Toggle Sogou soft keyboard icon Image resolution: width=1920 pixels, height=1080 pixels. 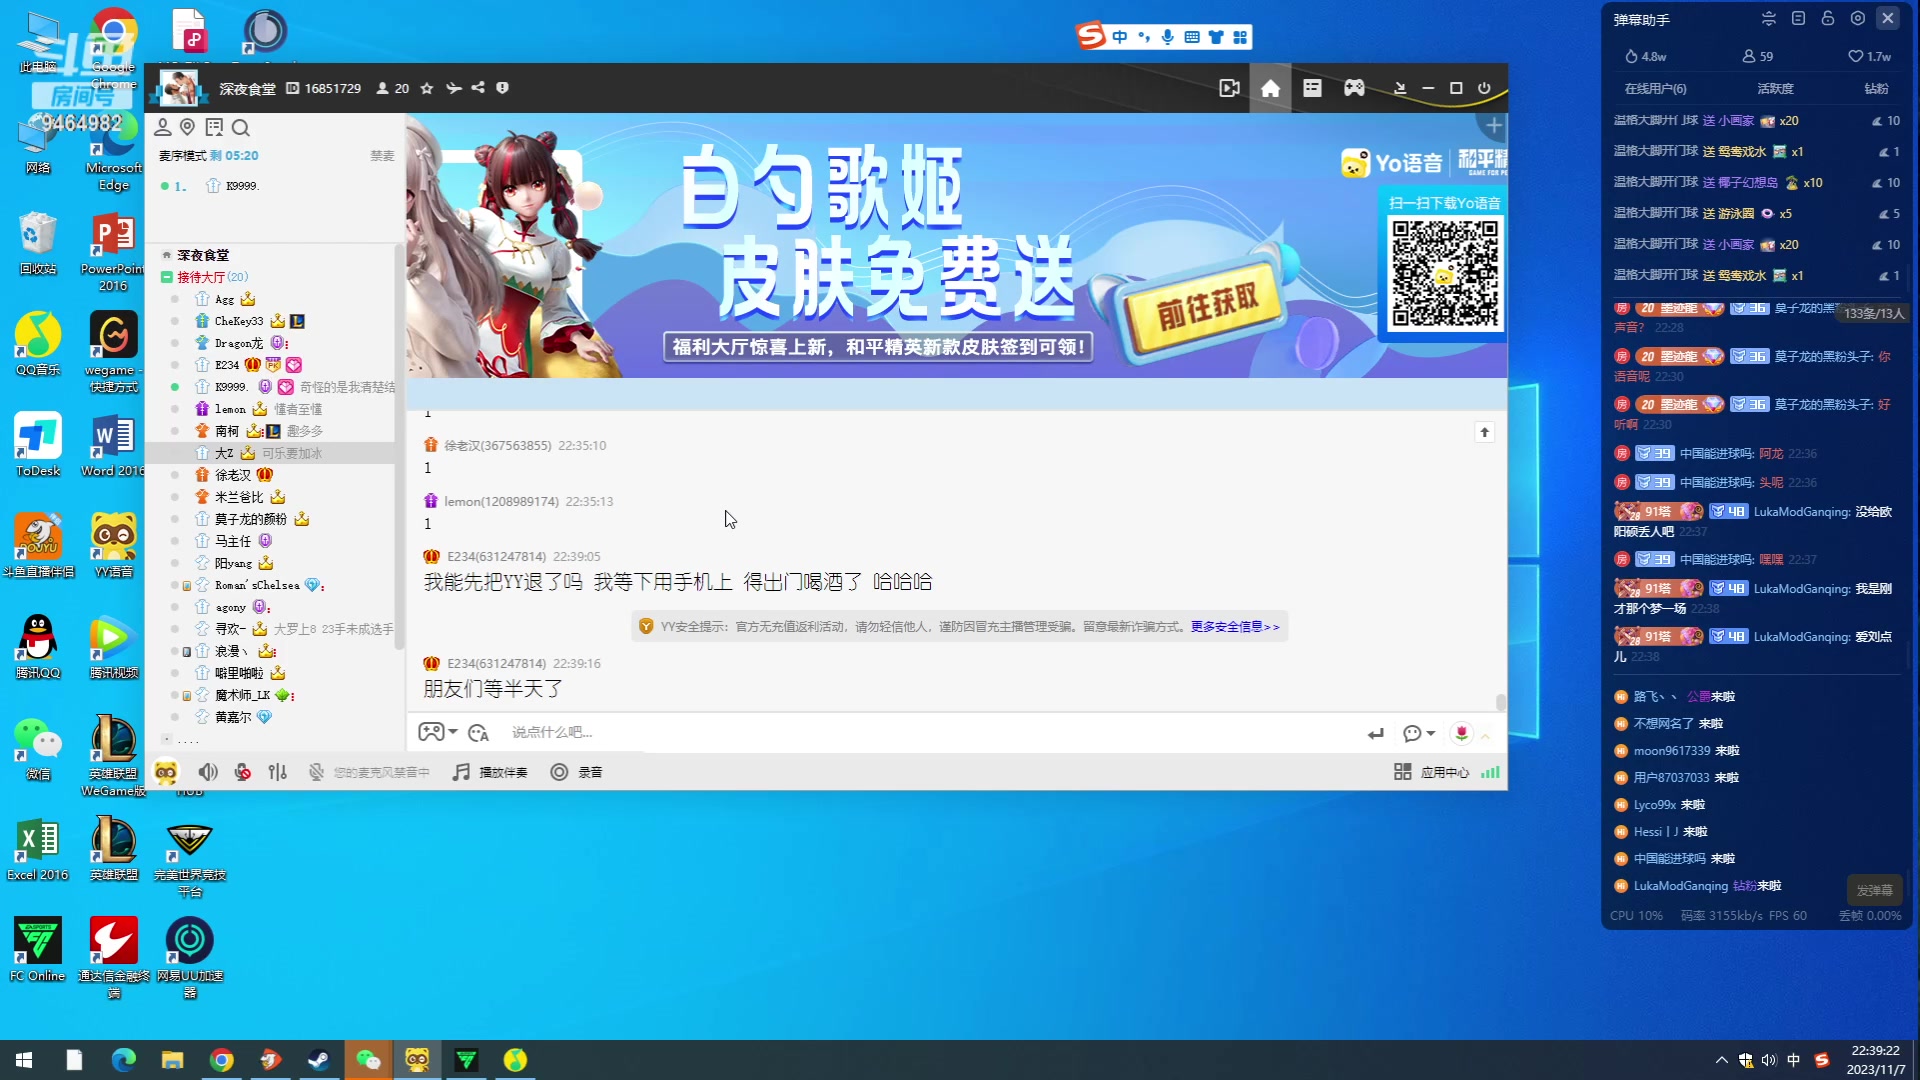[x=1192, y=37]
